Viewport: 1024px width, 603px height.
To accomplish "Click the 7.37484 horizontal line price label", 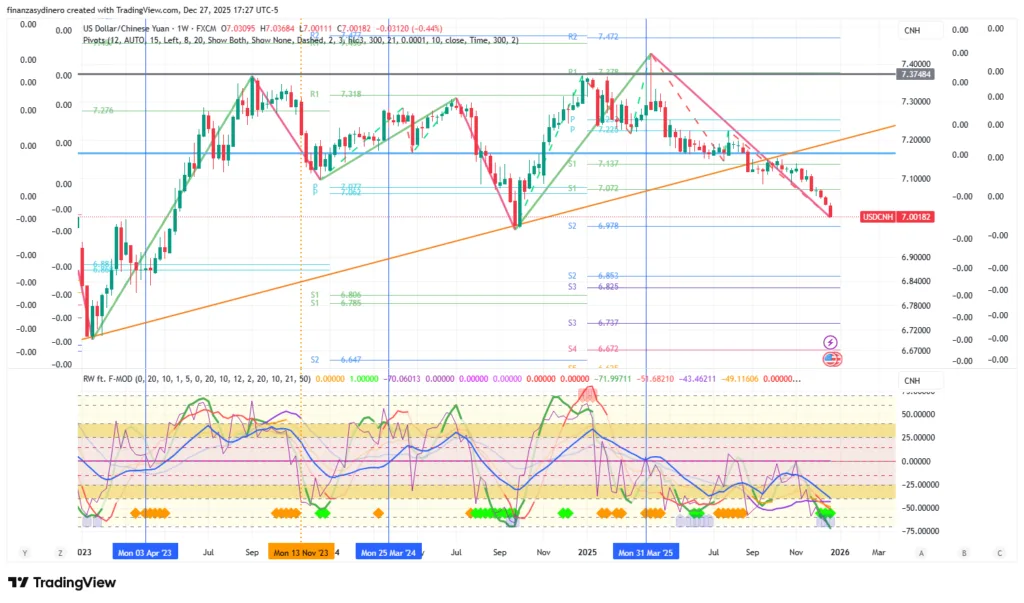I will tap(915, 74).
